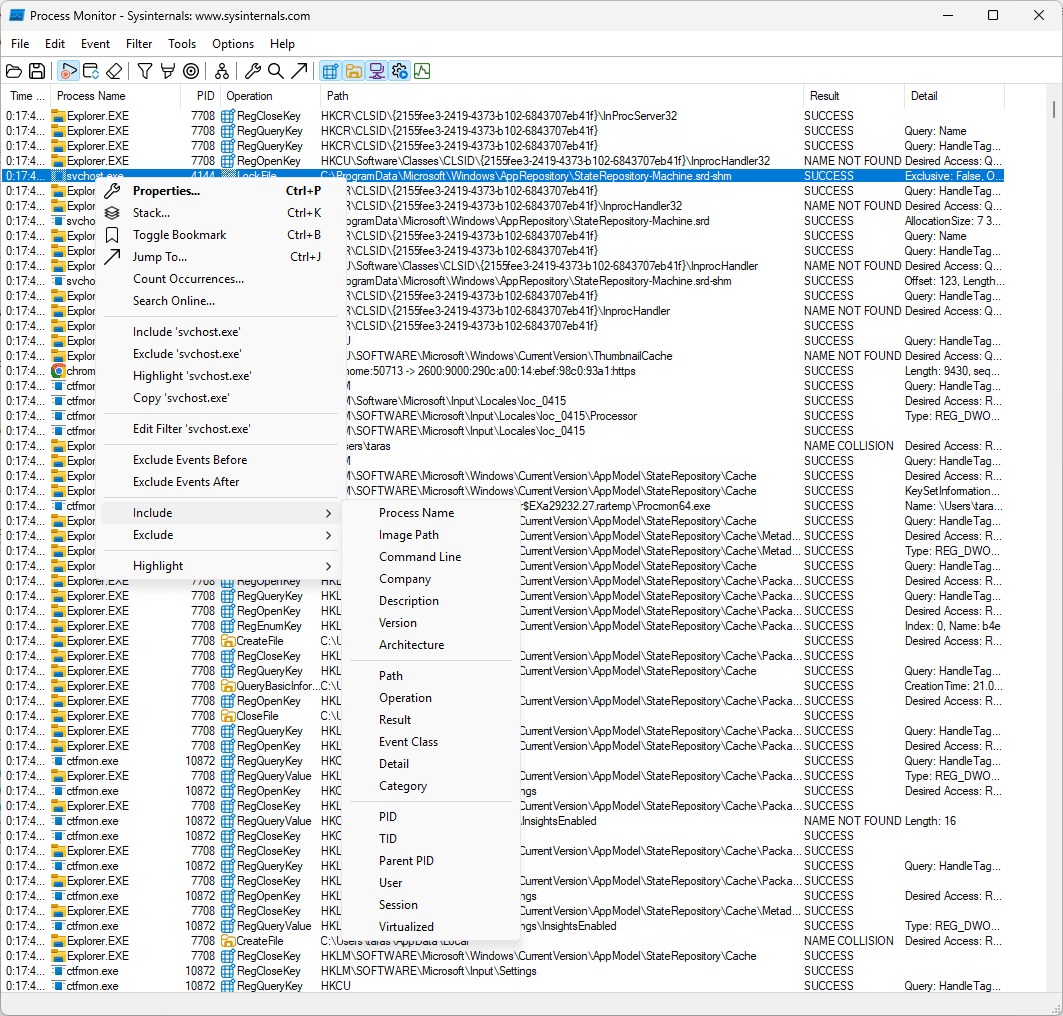Expand the Highlight submenu
1063x1016 pixels.
pos(220,566)
